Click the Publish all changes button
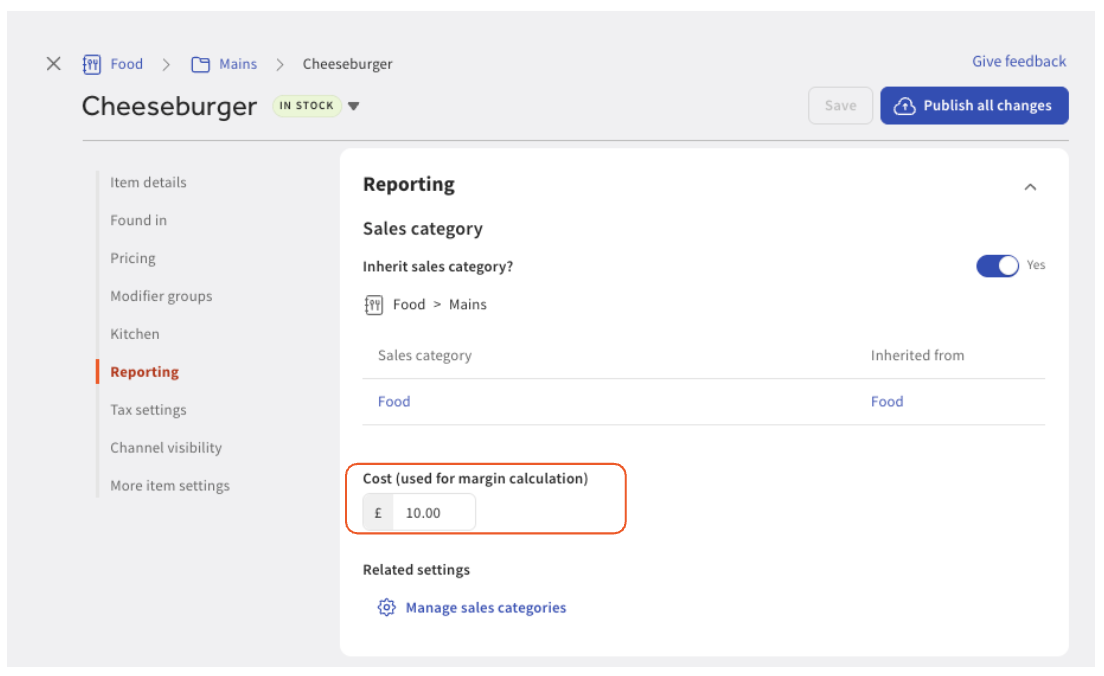 [974, 105]
